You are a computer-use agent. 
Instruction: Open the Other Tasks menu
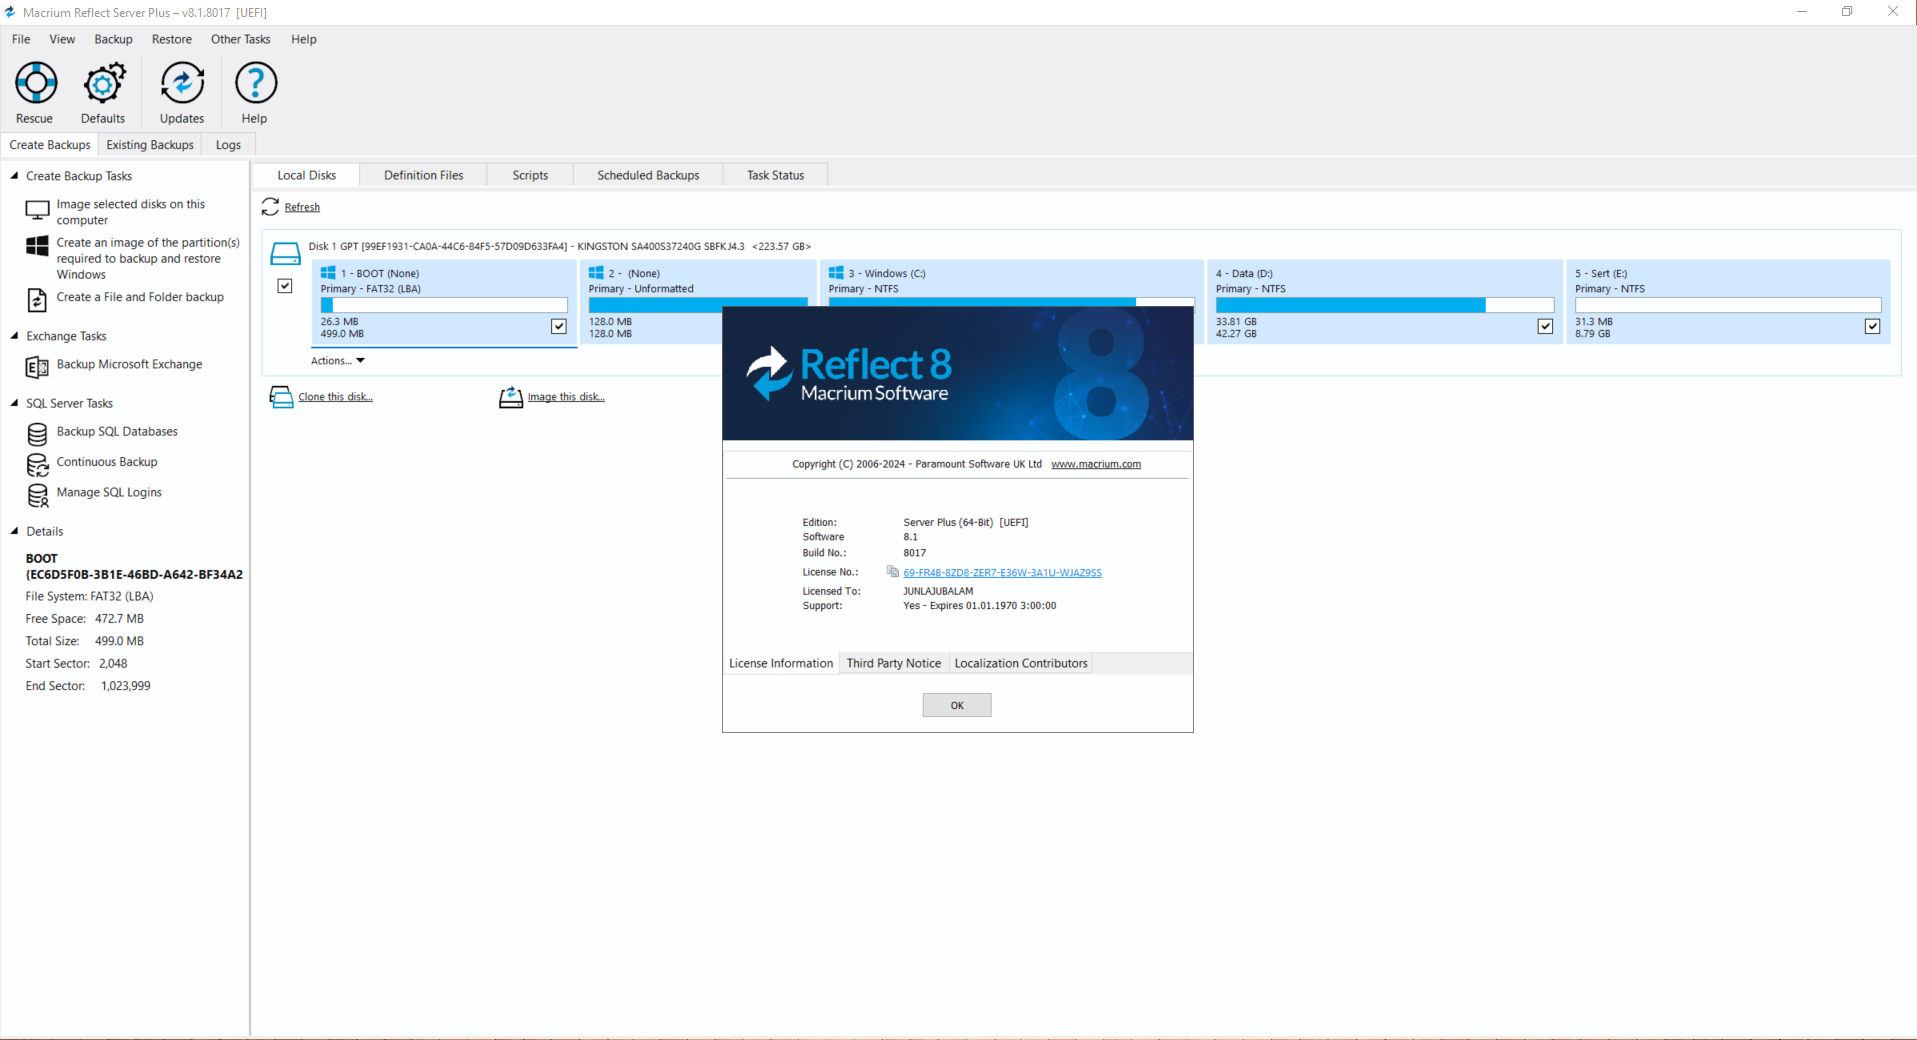click(x=241, y=39)
